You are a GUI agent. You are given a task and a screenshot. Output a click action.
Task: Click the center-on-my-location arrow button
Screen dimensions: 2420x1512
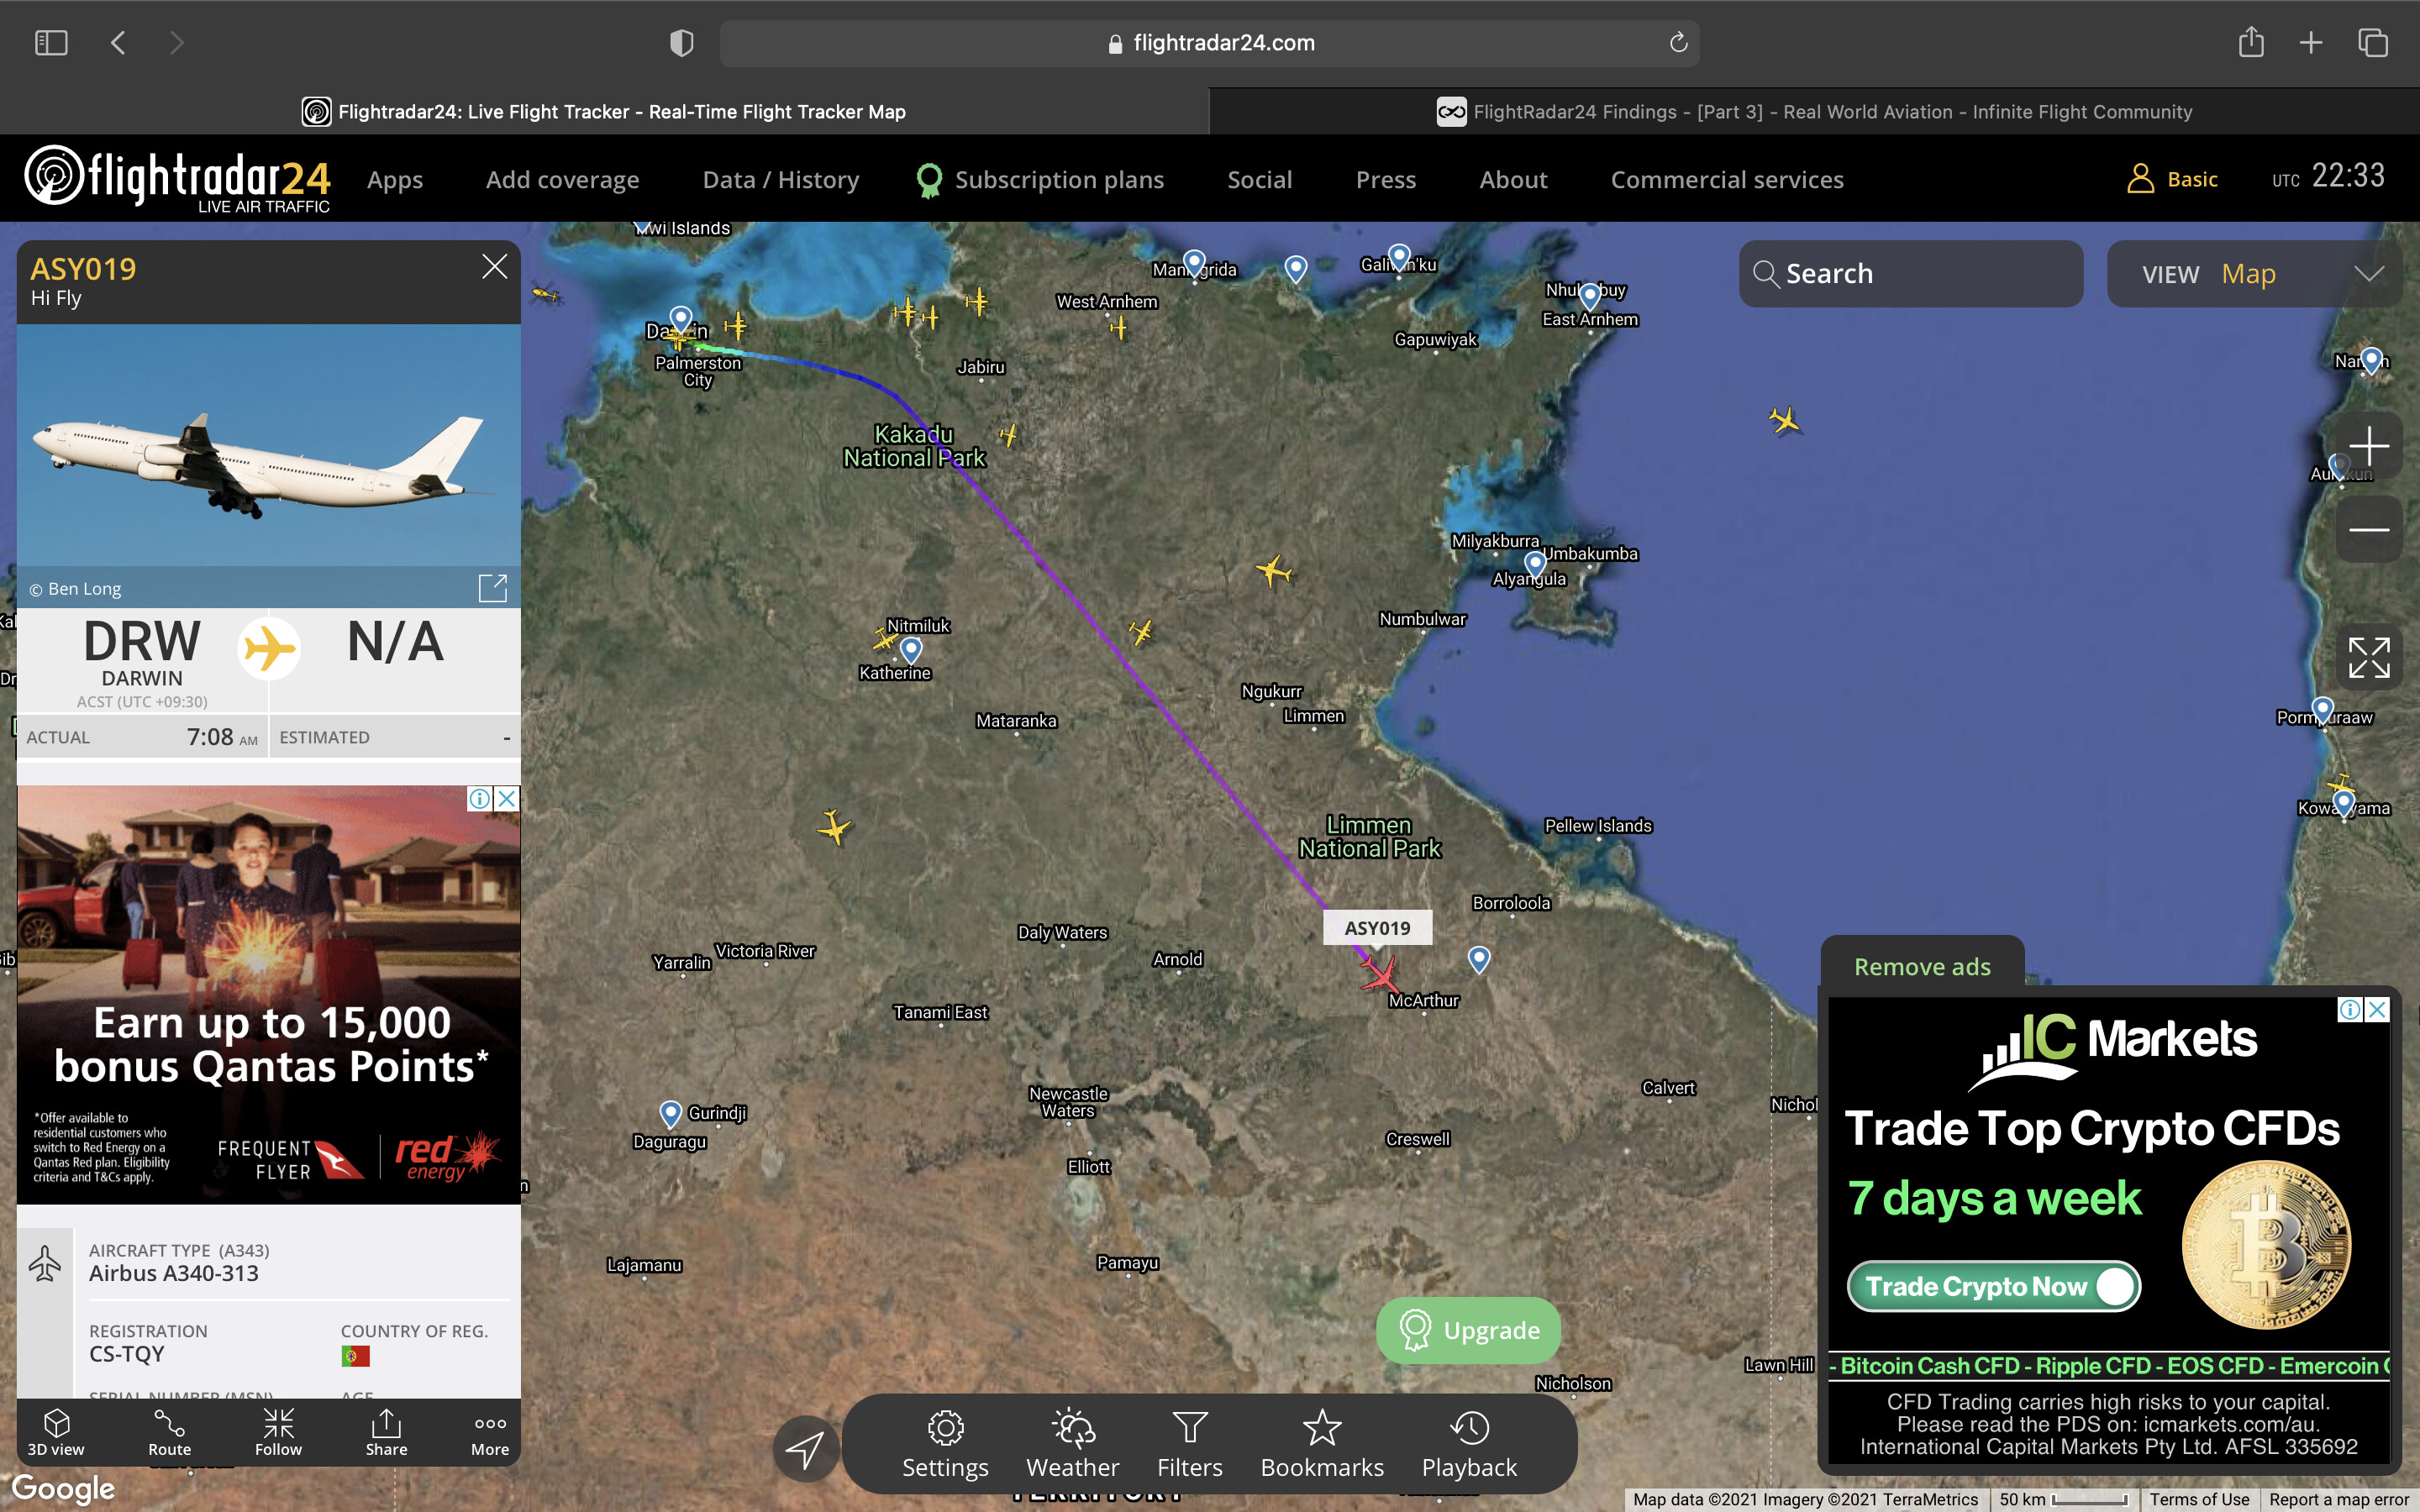pyautogui.click(x=805, y=1448)
